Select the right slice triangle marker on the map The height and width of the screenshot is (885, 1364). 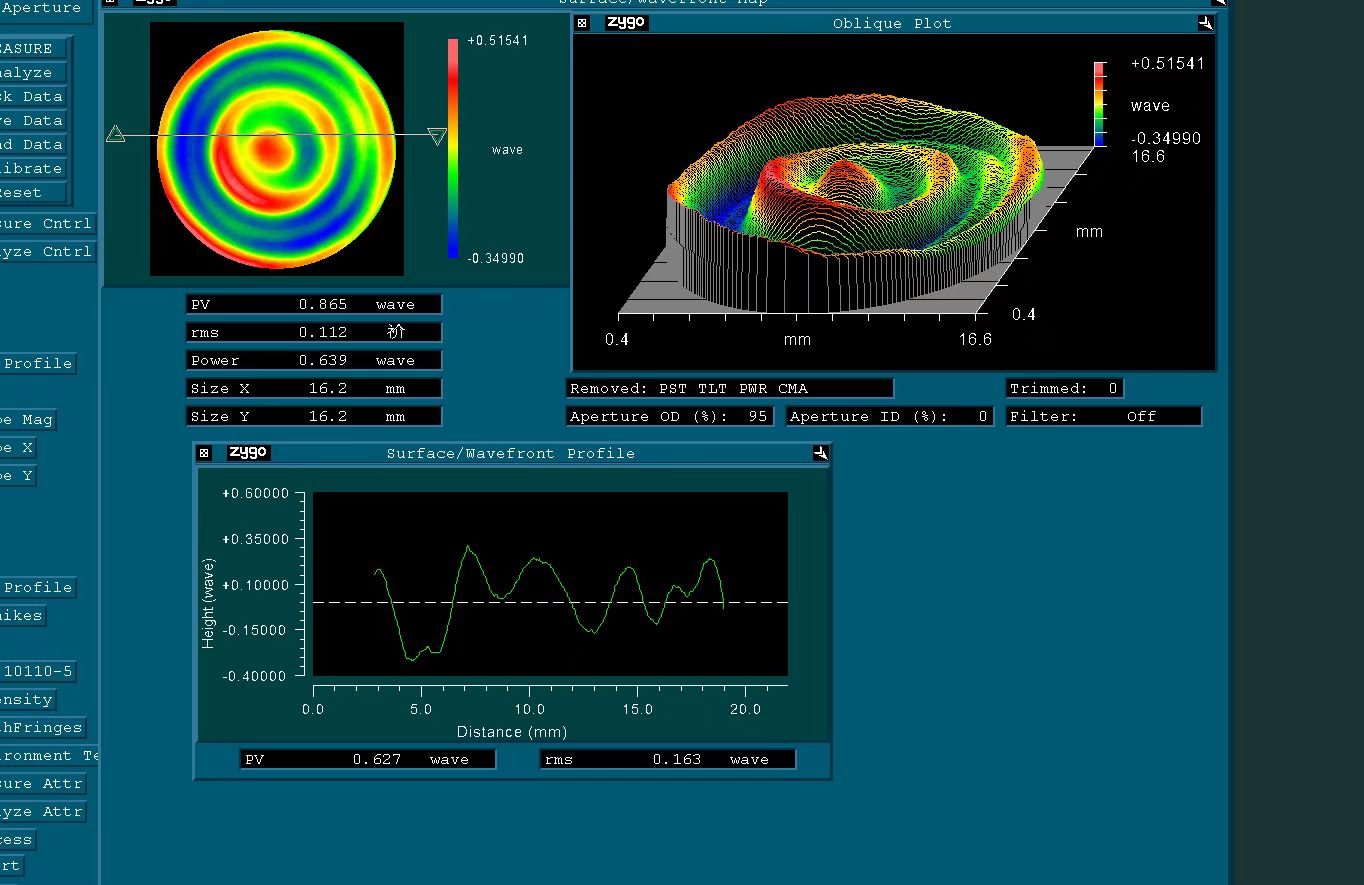[x=437, y=136]
